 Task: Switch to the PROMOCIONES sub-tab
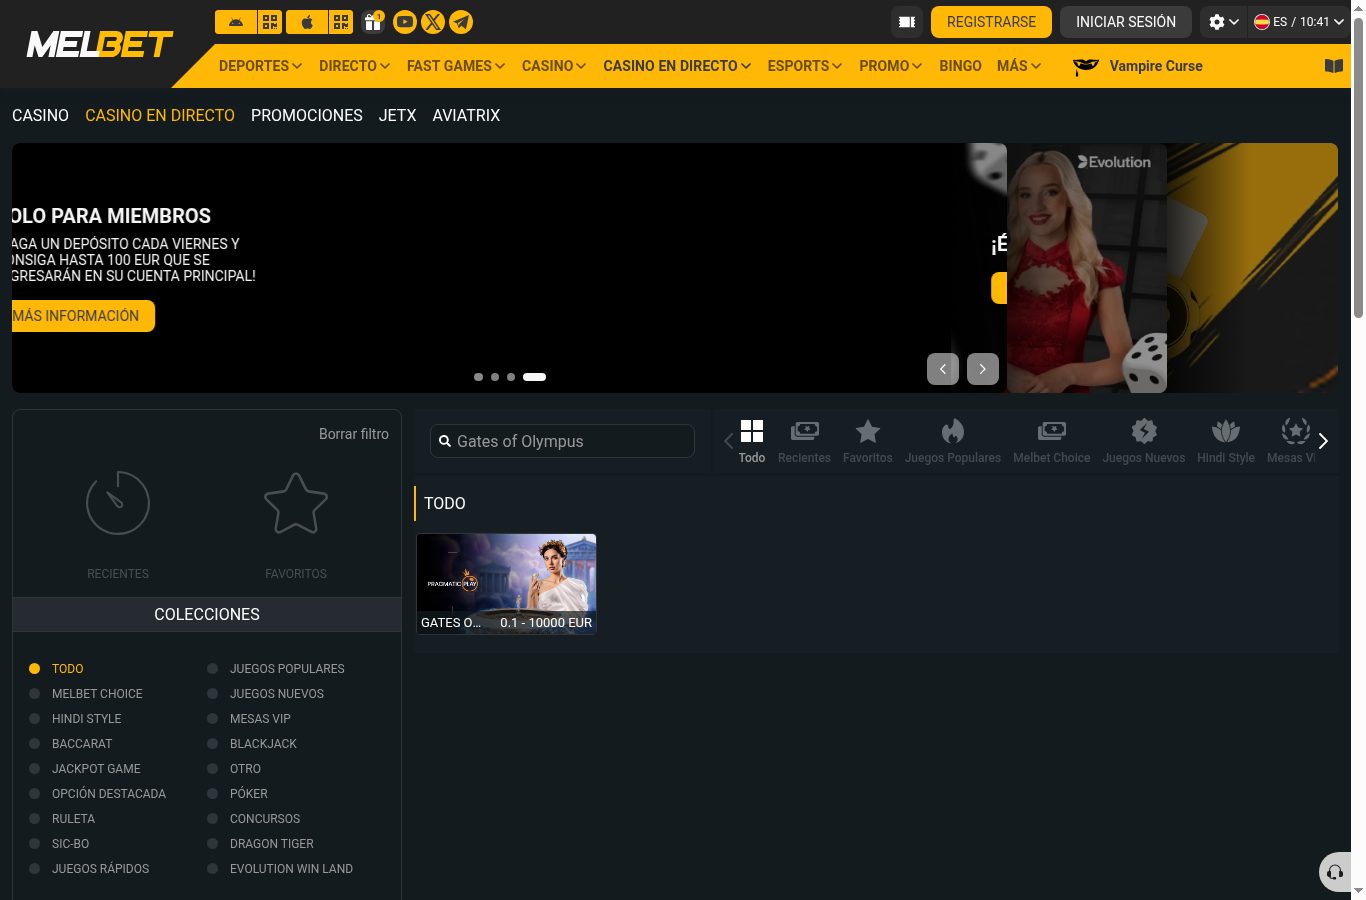point(307,116)
